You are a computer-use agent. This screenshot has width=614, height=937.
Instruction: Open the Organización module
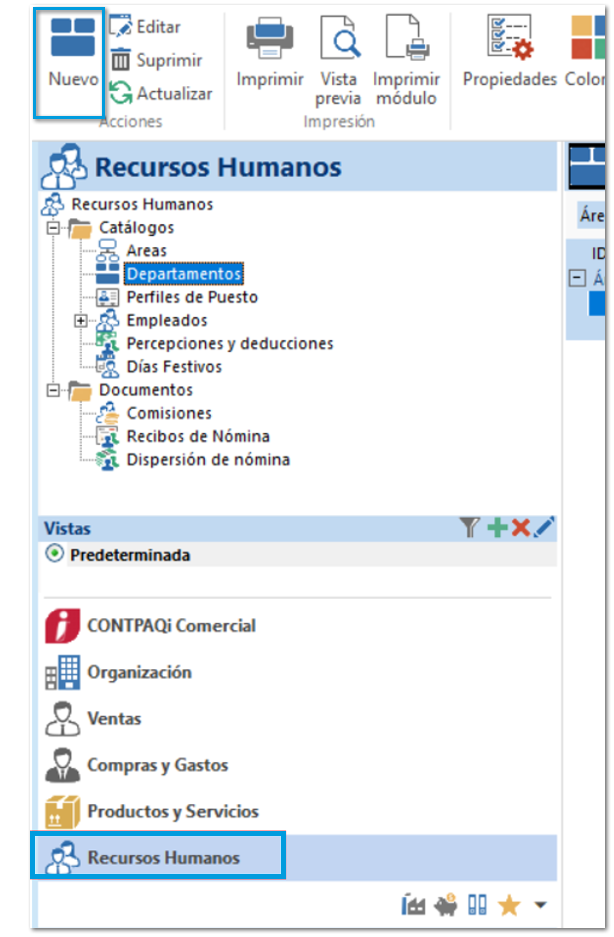pos(118,673)
